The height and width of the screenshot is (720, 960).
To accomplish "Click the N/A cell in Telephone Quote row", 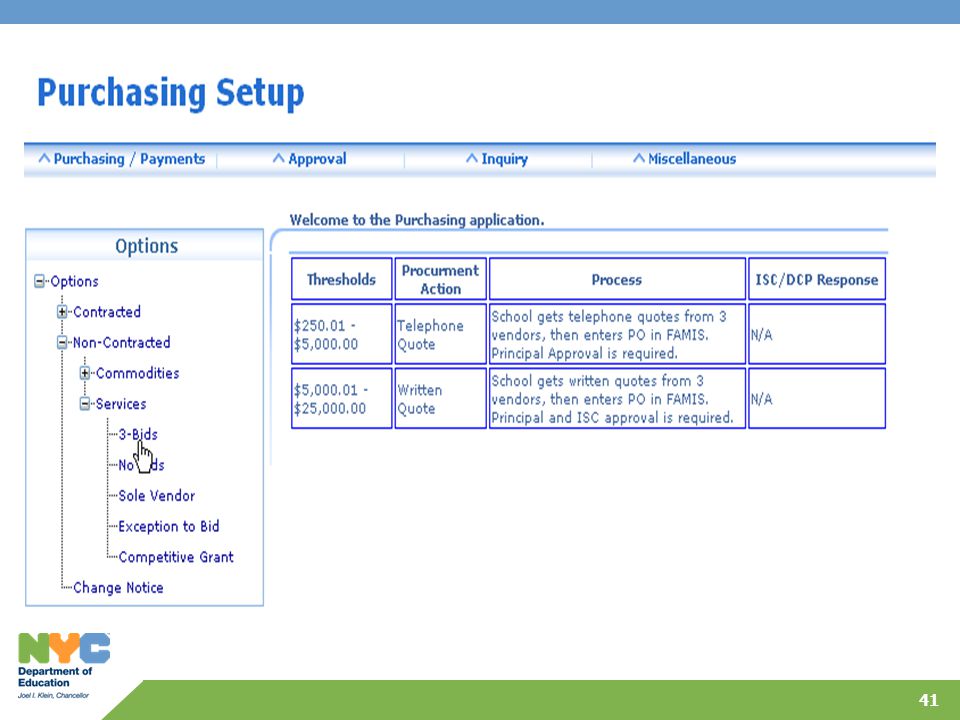I will pos(817,334).
